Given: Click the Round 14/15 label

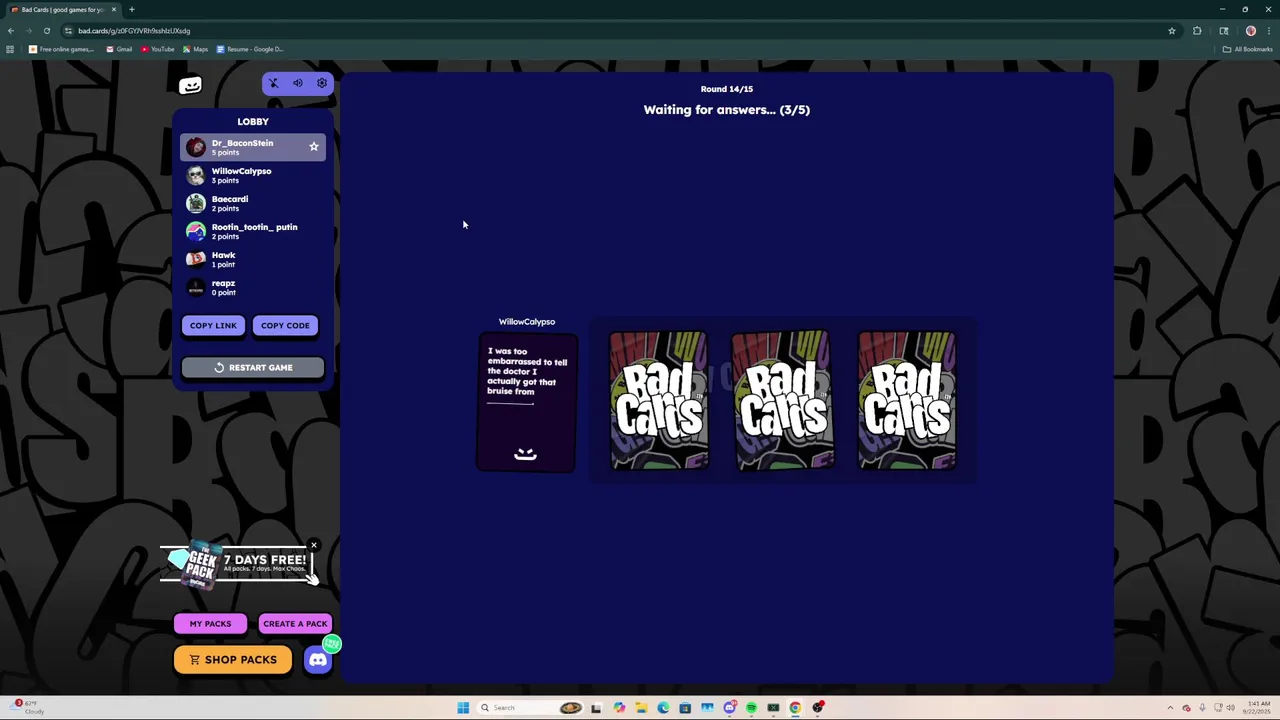Looking at the screenshot, I should 727,89.
